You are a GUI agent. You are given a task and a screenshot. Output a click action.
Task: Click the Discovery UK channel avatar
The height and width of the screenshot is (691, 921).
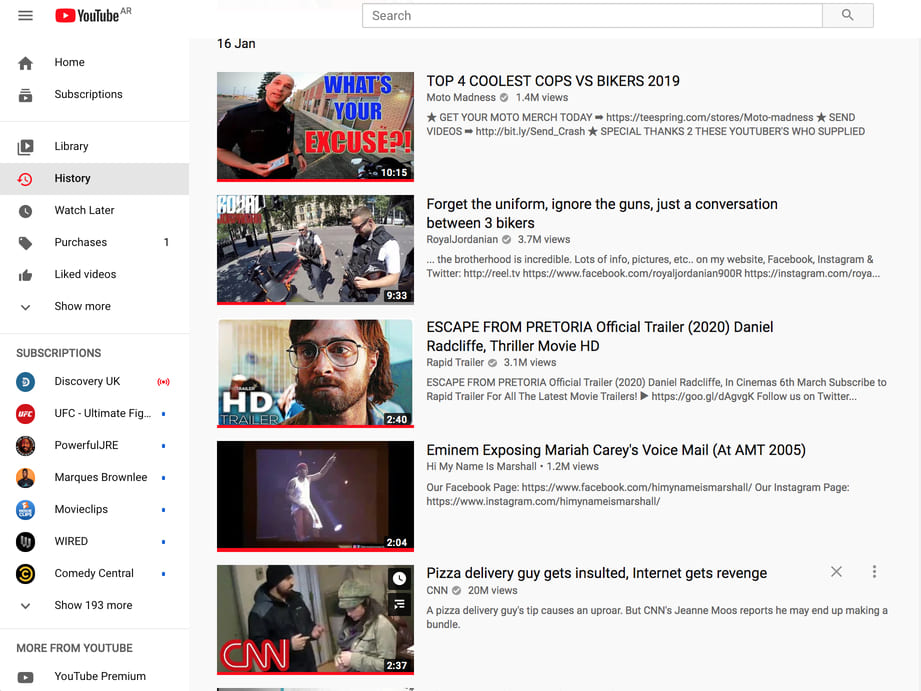tap(25, 382)
